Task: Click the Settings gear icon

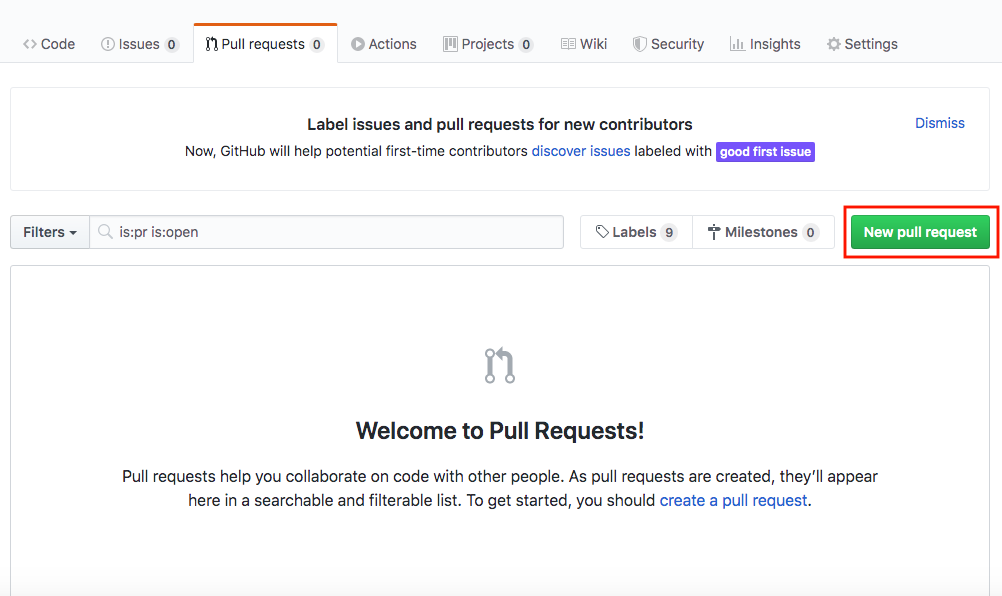Action: pyautogui.click(x=833, y=44)
